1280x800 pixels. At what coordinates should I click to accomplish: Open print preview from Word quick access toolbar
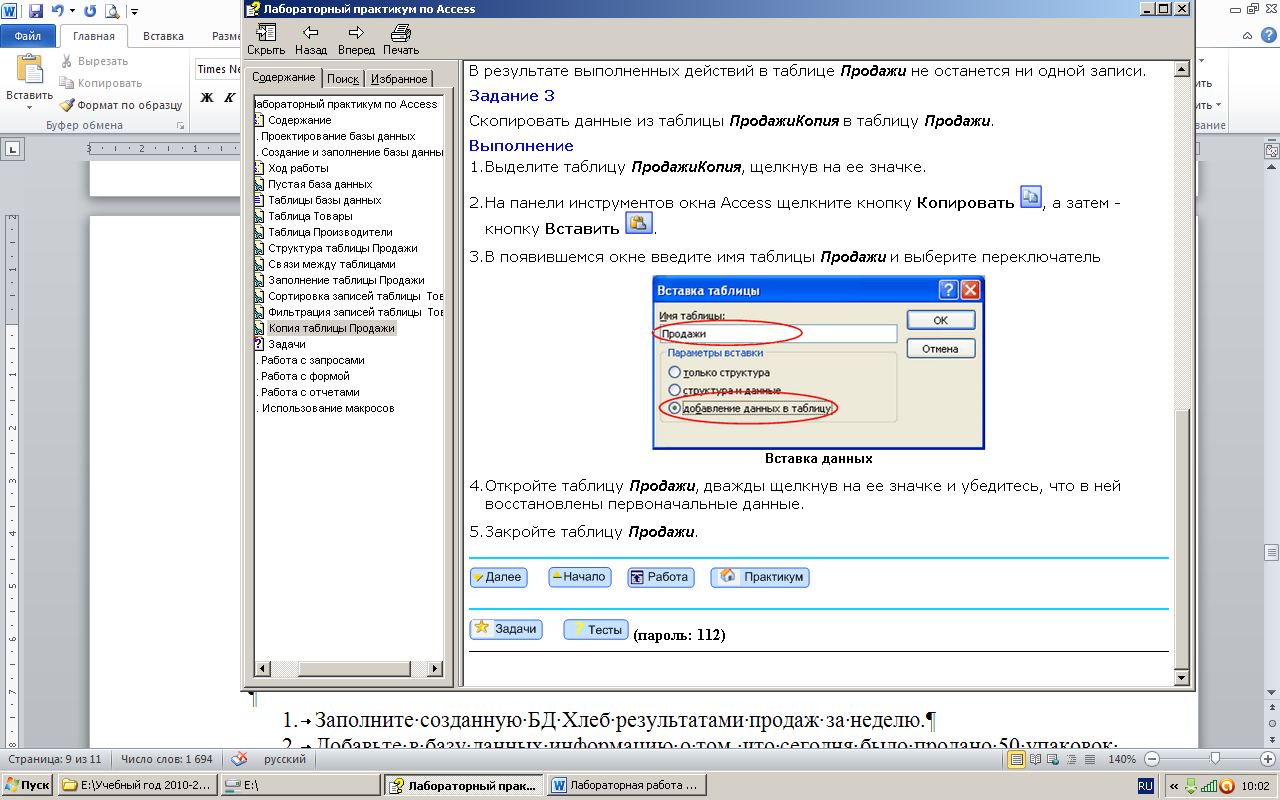(x=112, y=12)
